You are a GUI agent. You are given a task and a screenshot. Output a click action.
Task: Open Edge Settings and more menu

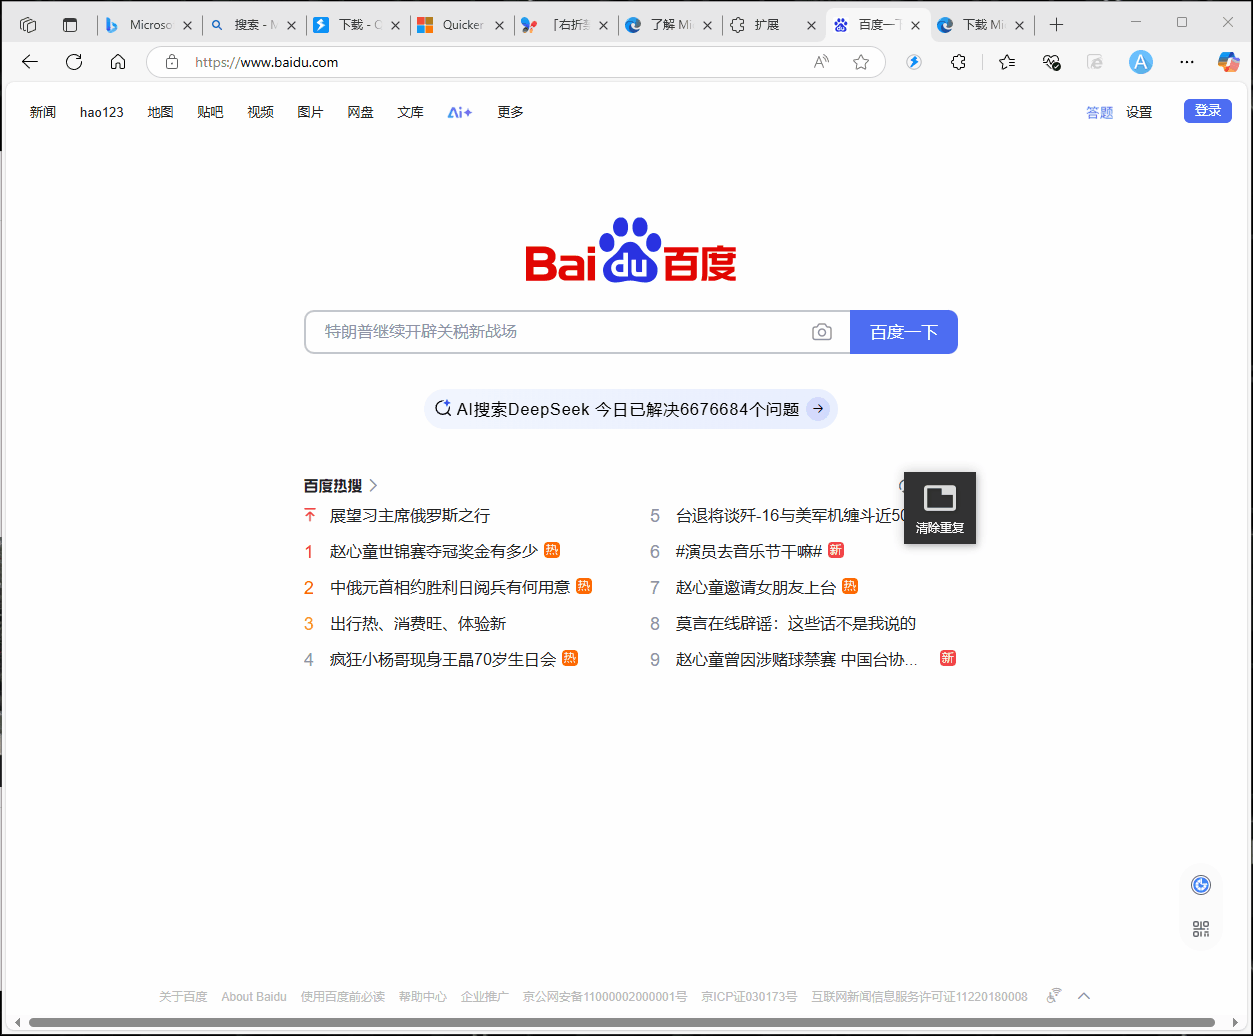tap(1187, 62)
